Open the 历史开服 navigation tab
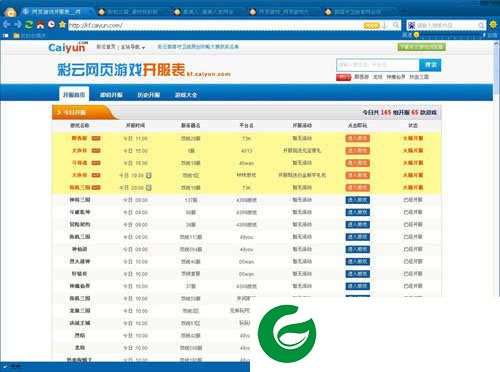The height and width of the screenshot is (372, 500). point(149,95)
